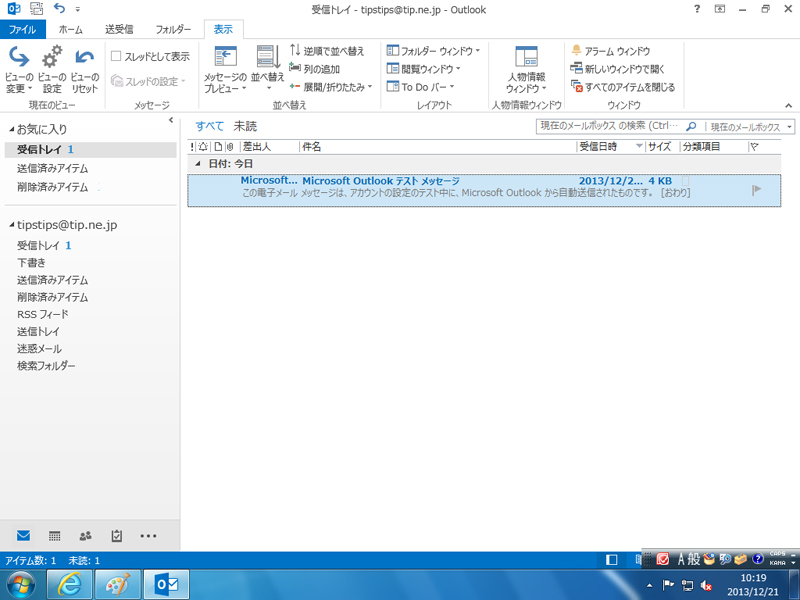The image size is (800, 600).
Task: Click 列の追加 (Add Columns)
Action: click(314, 68)
